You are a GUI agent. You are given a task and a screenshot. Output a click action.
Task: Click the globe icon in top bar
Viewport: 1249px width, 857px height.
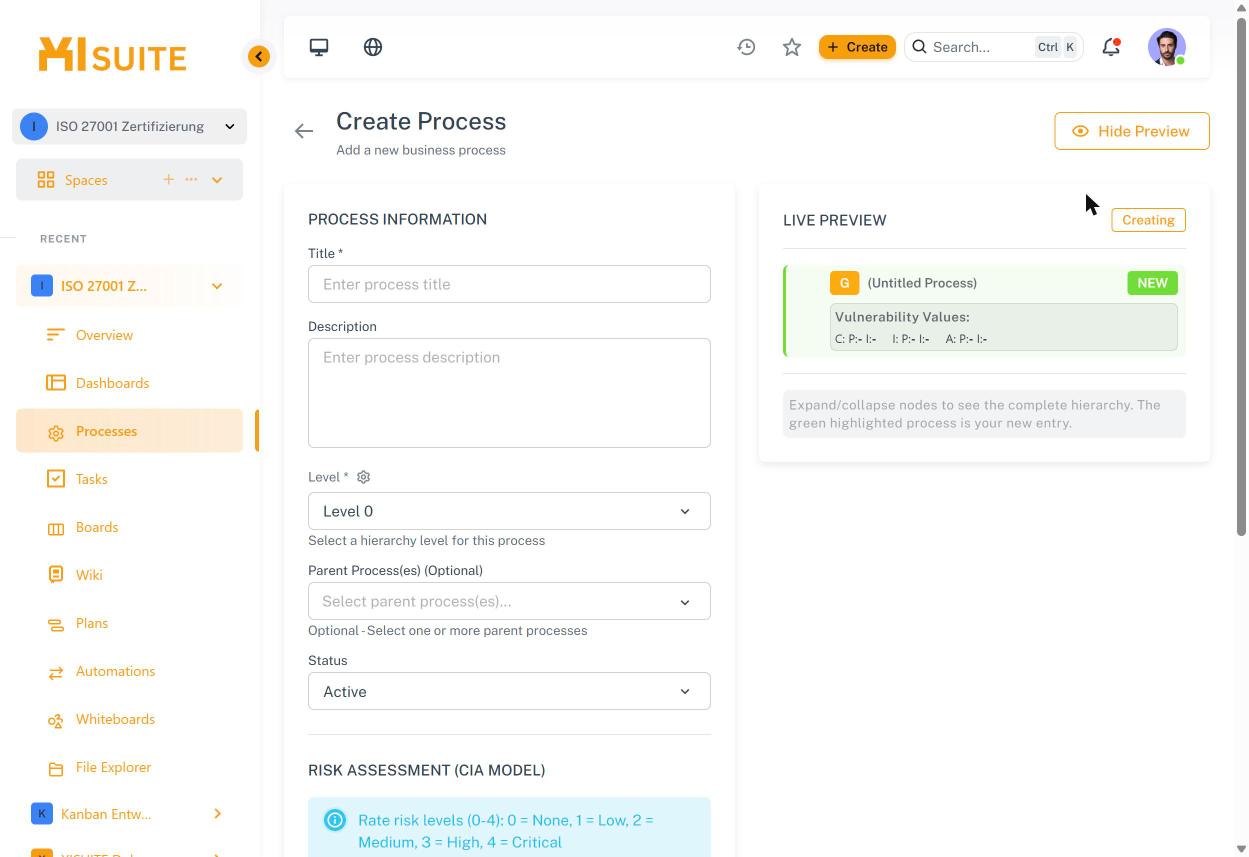tap(373, 47)
